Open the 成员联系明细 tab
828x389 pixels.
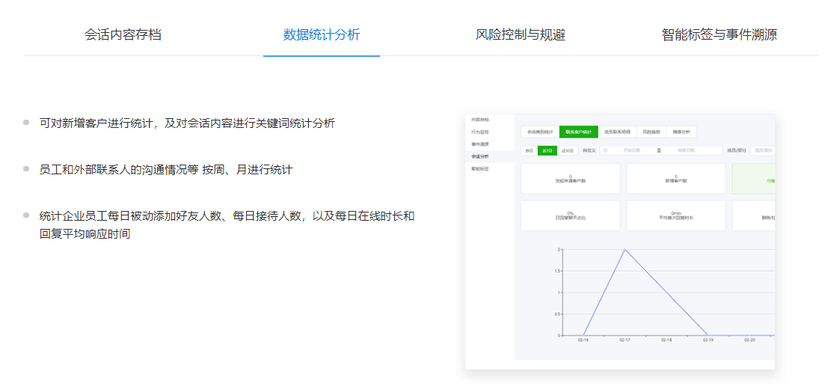617,132
